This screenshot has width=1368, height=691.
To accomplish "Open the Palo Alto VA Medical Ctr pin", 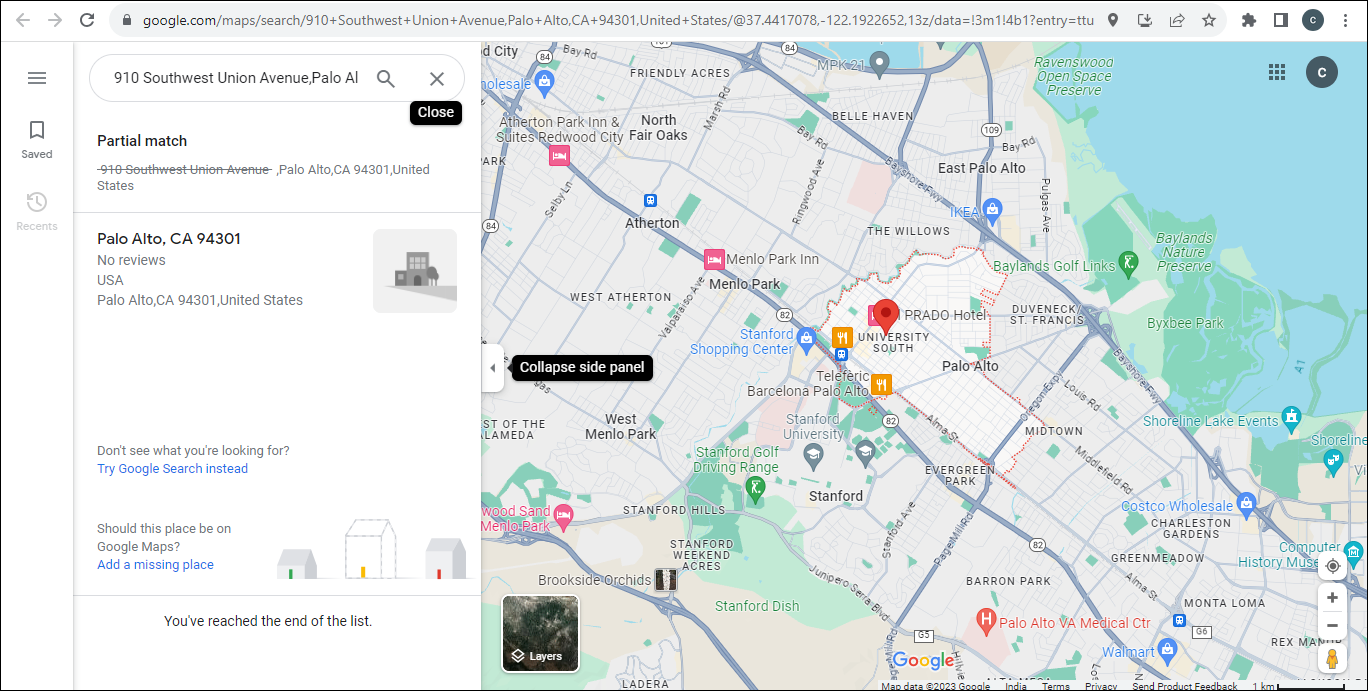I will click(987, 621).
